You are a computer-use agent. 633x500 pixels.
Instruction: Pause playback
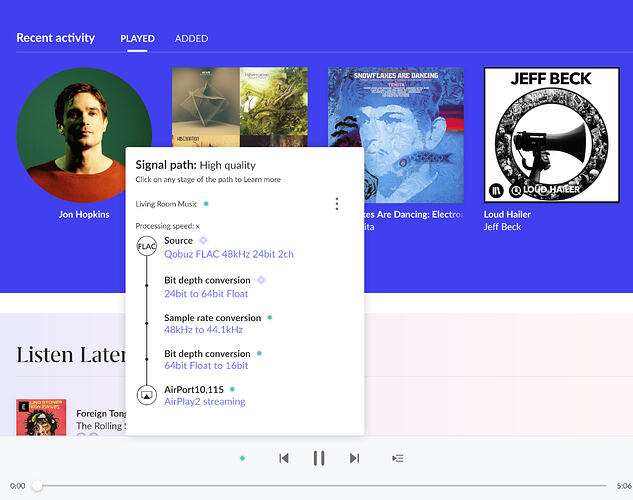click(x=319, y=458)
